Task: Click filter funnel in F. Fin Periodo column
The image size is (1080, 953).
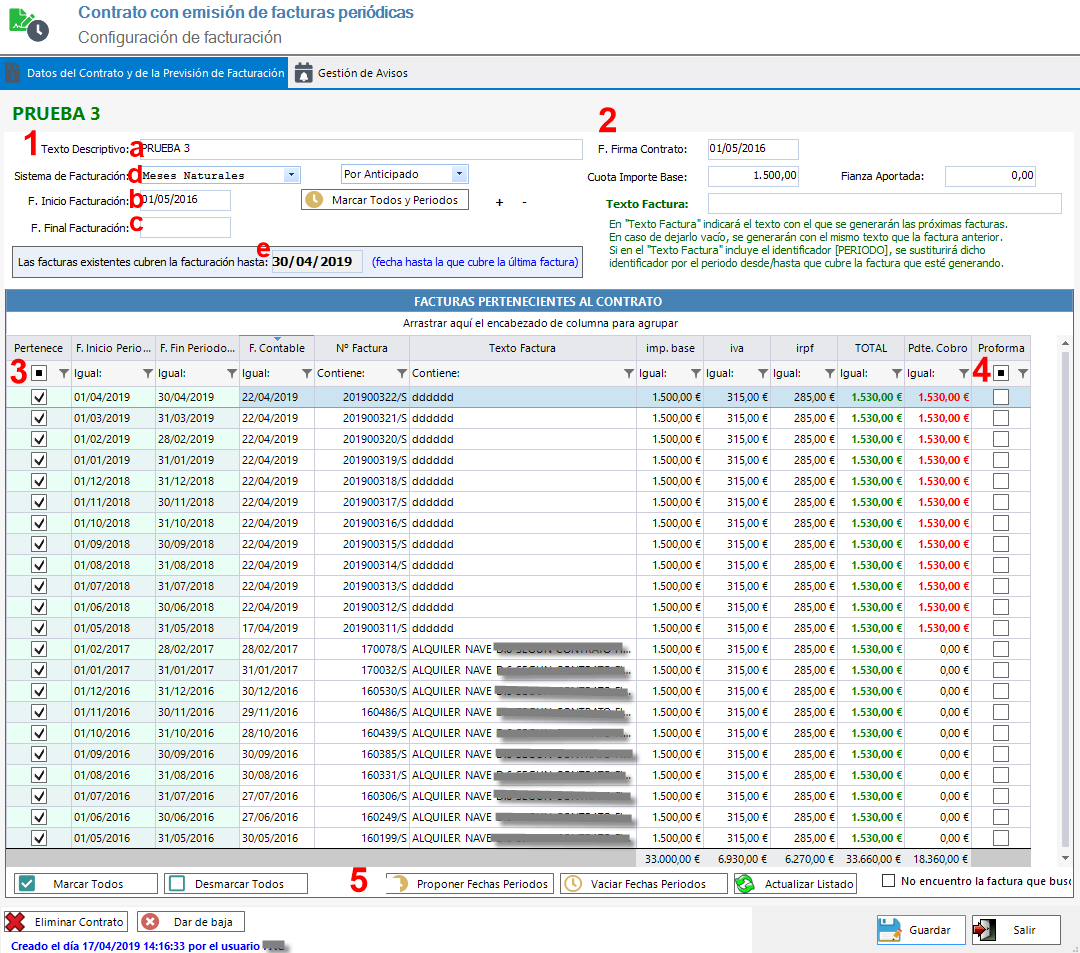Action: (x=231, y=373)
